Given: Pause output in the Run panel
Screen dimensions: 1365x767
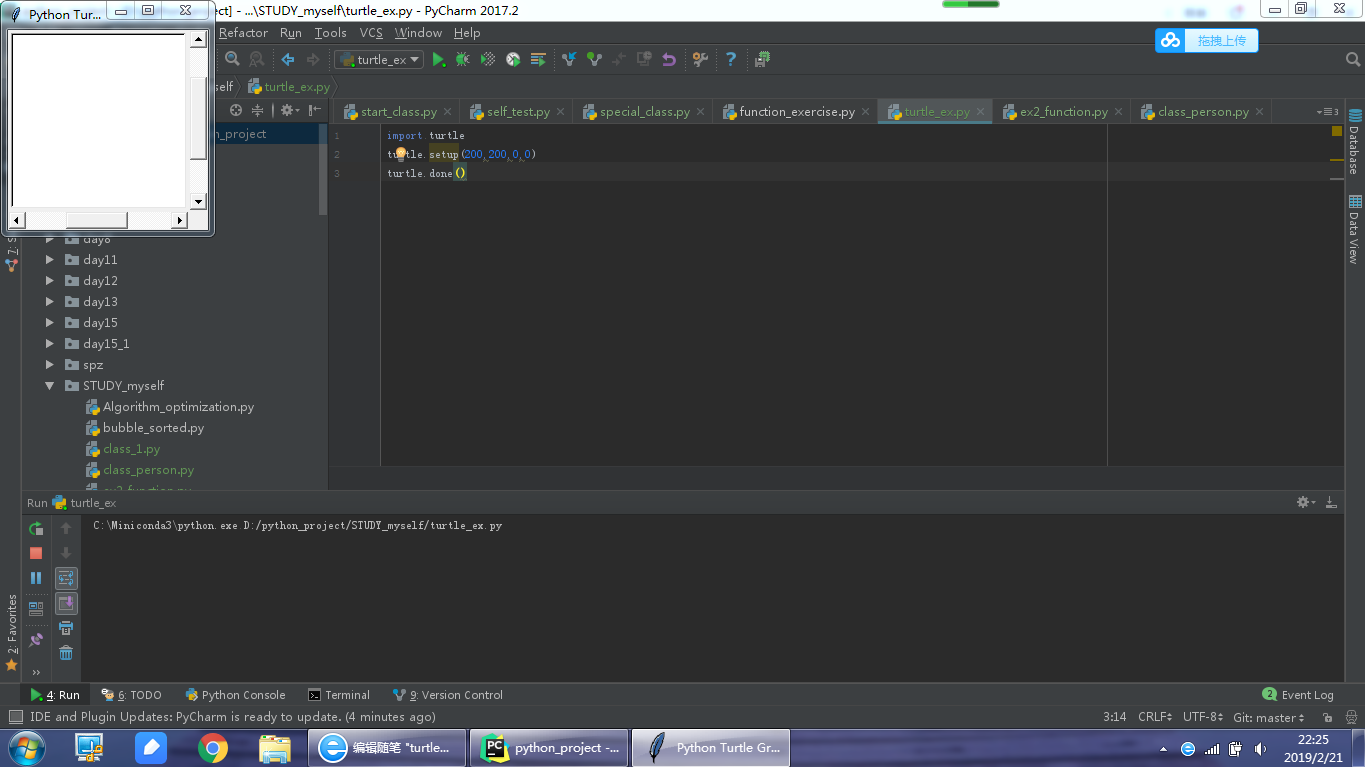Looking at the screenshot, I should (36, 578).
